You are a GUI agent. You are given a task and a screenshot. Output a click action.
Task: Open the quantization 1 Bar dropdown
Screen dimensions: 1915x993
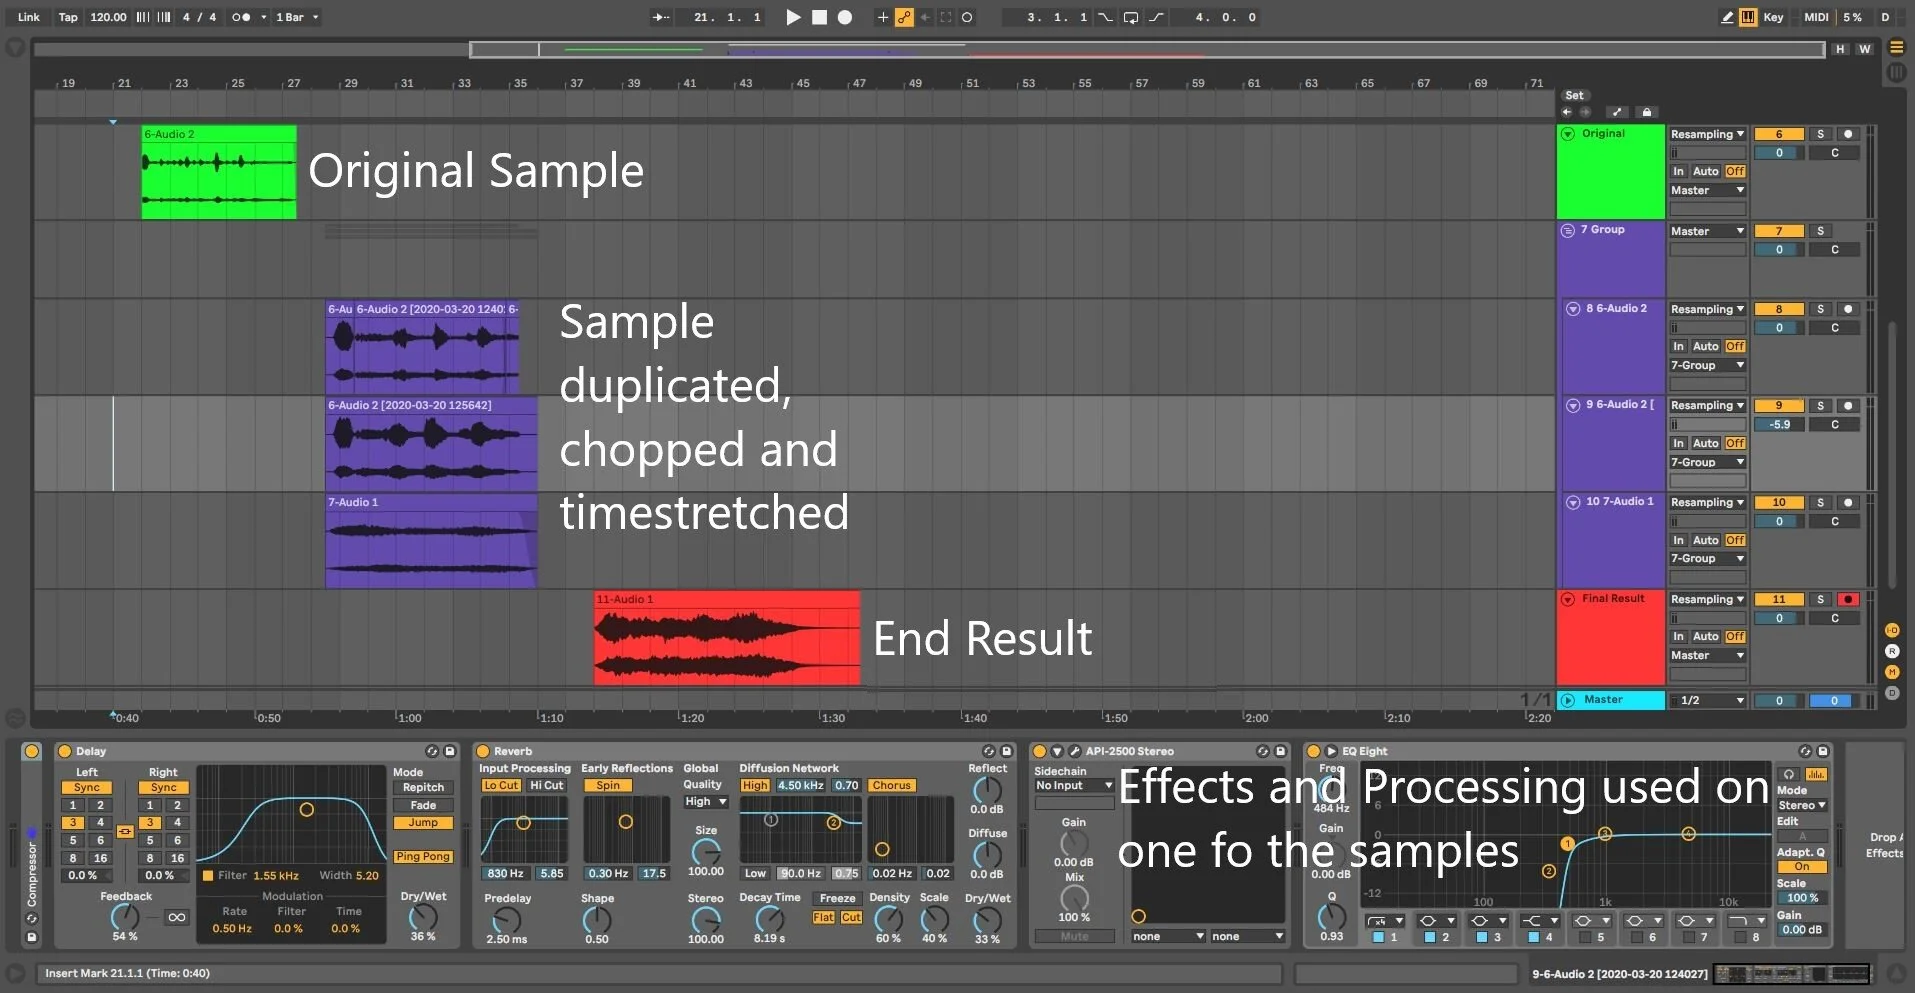coord(297,17)
